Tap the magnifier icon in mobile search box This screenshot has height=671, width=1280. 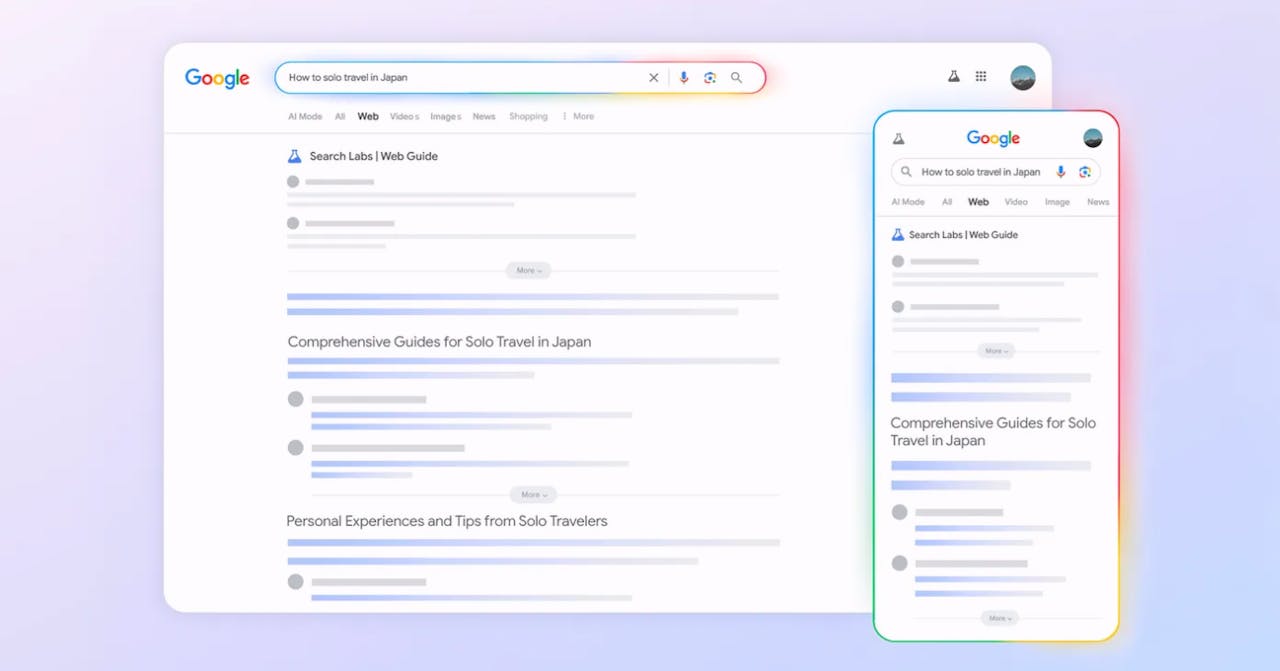(x=907, y=172)
